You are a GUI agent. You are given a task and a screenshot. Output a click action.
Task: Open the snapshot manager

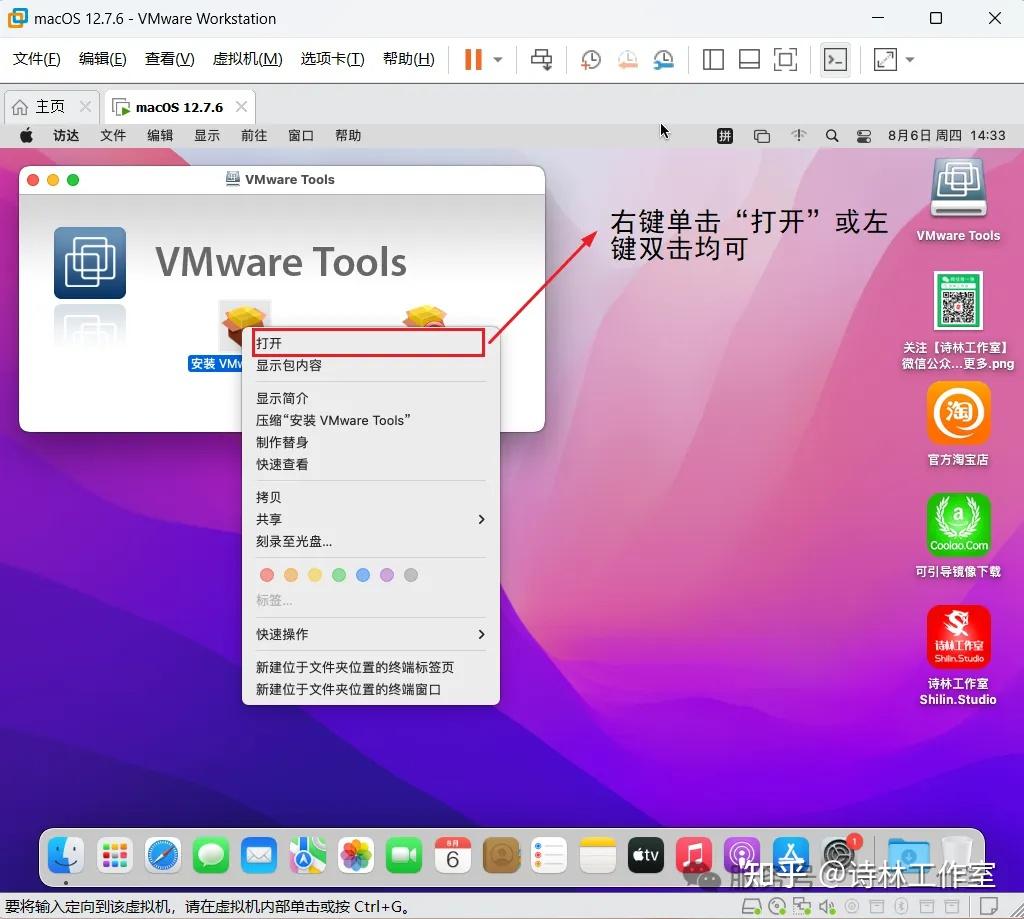click(x=664, y=59)
